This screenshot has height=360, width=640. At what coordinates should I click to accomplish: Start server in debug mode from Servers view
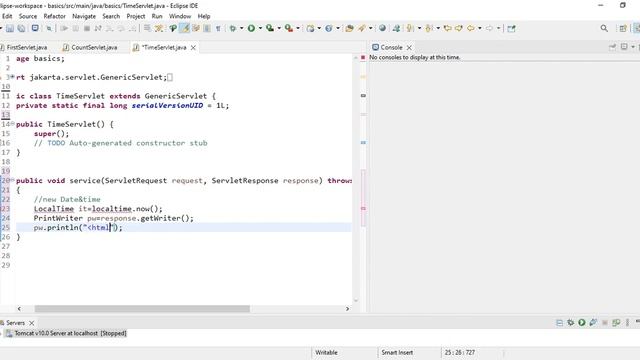tap(571, 322)
